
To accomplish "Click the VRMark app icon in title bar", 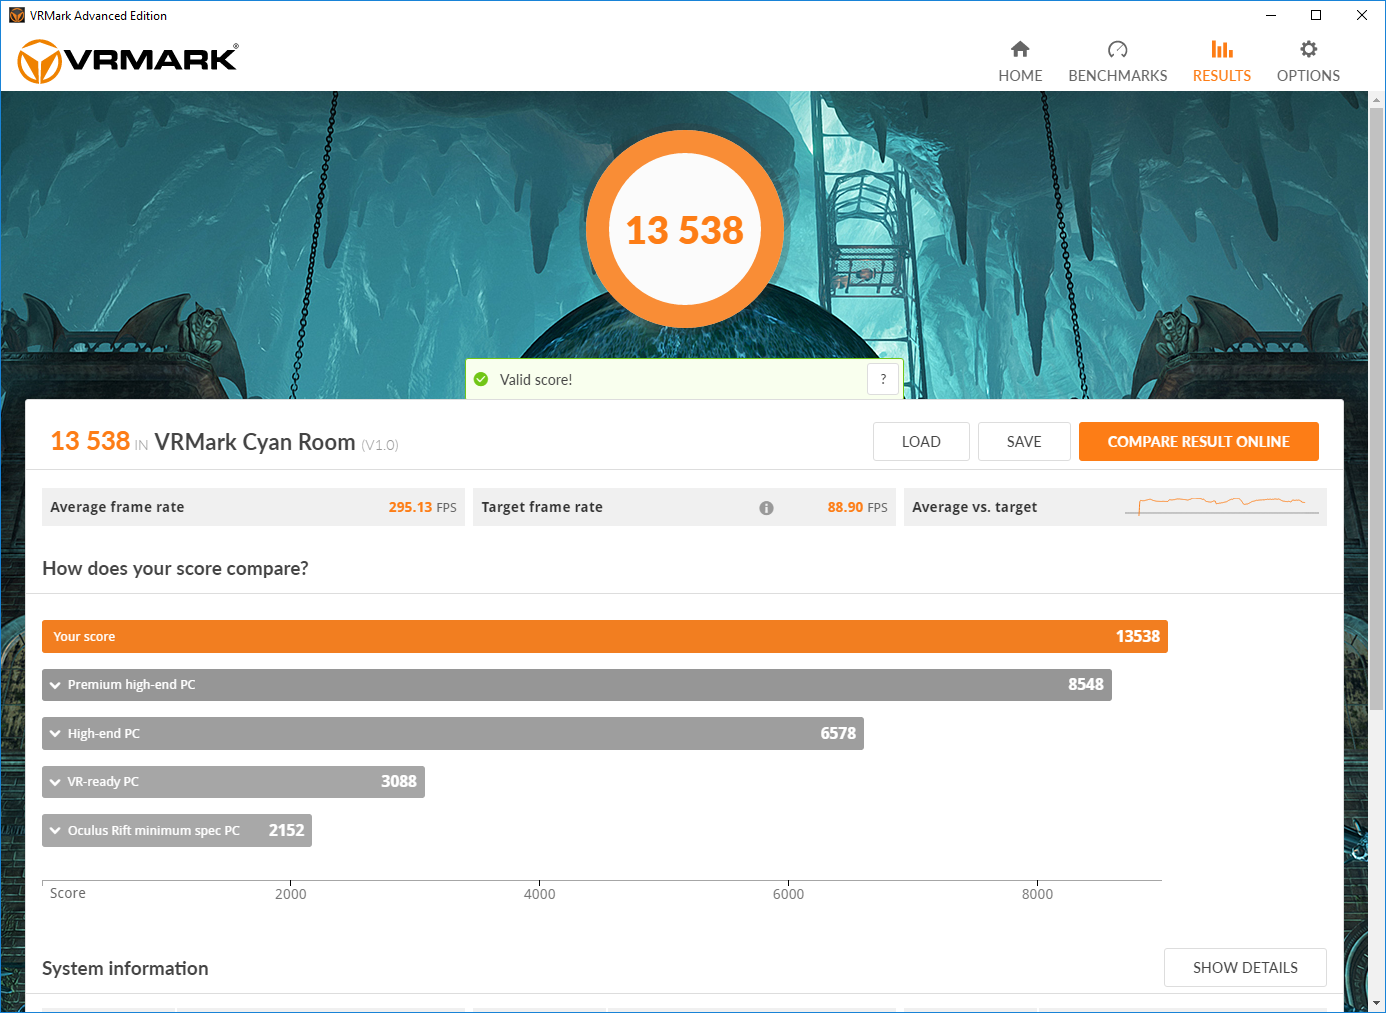I will coord(16,15).
